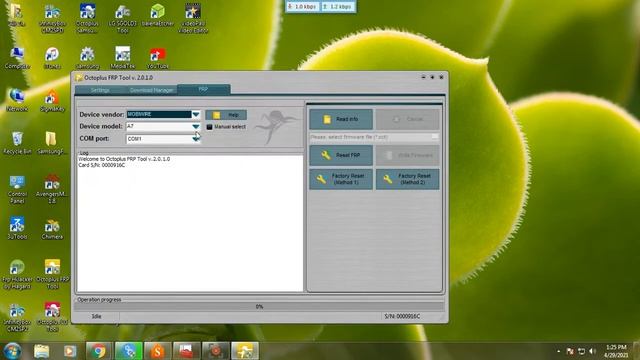This screenshot has width=640, height=360.
Task: Open Windows Explorer from the taskbar
Action: click(42, 351)
